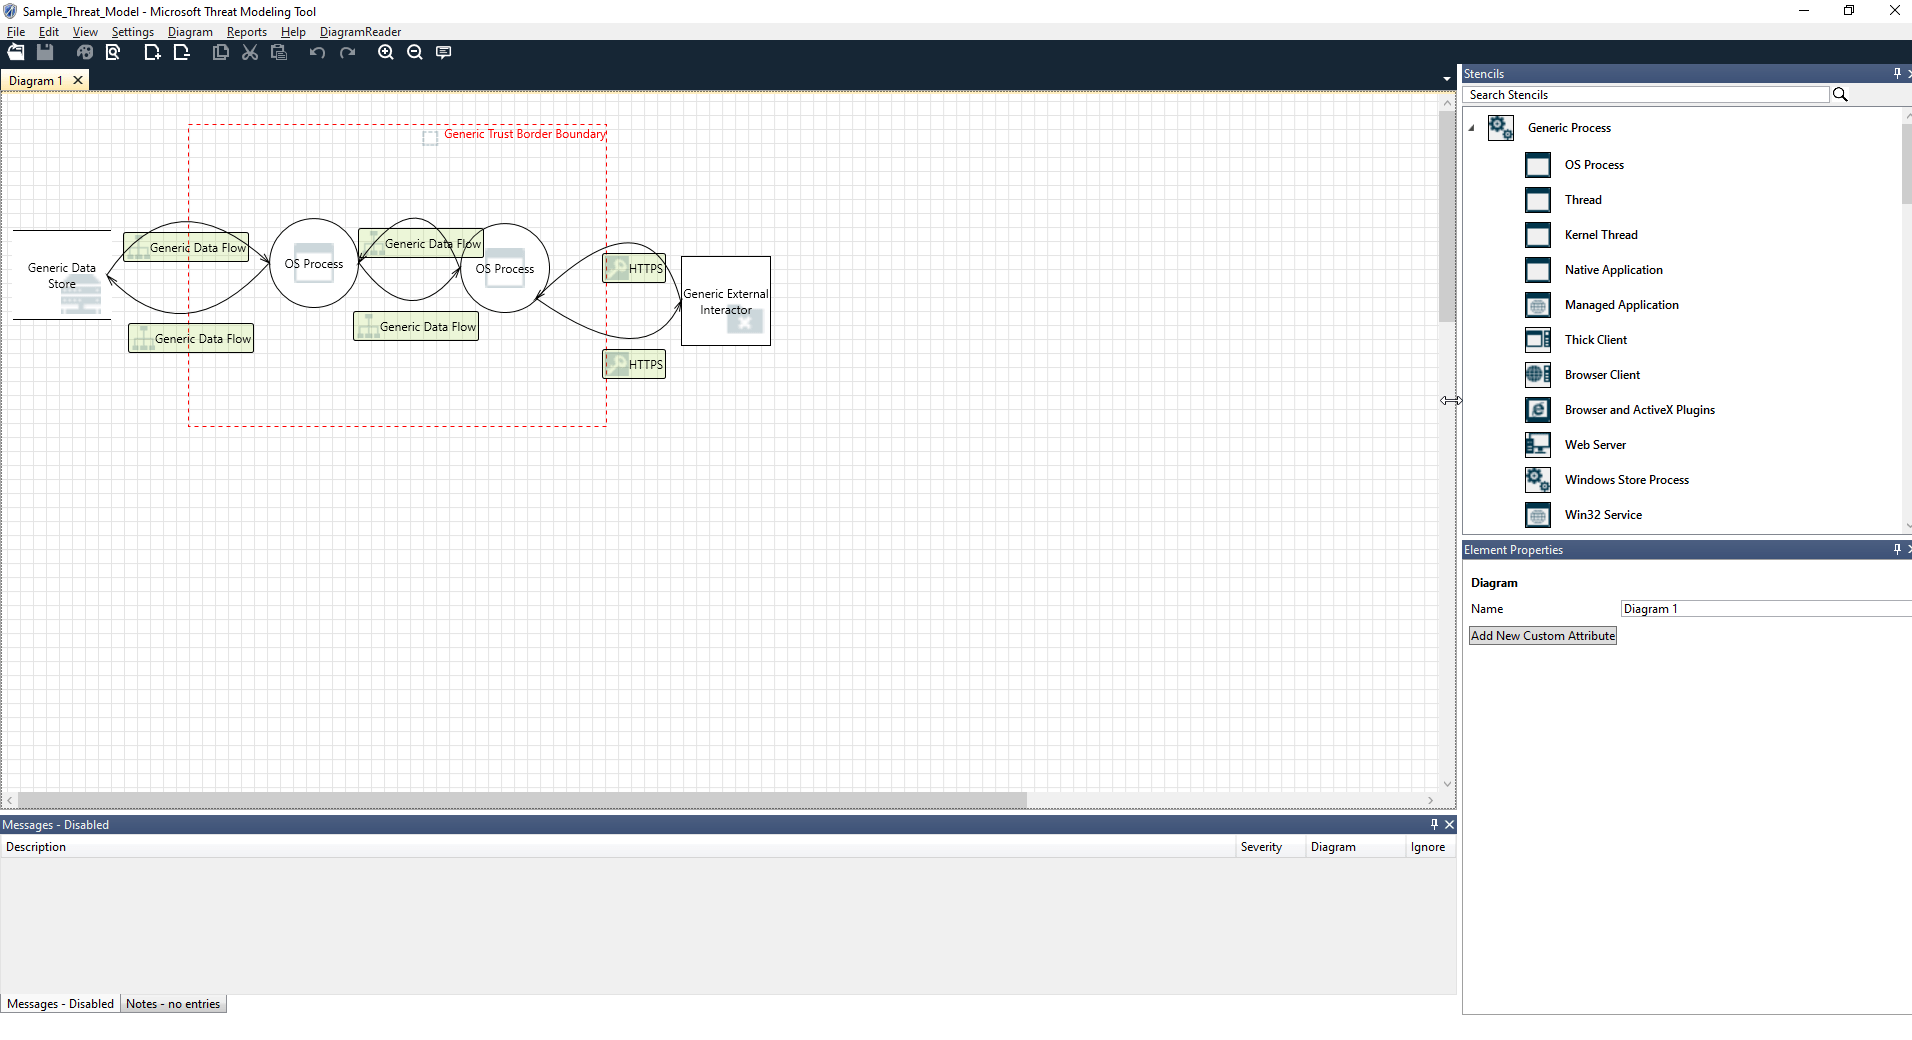Screen dimensions: 1912x1040
Task: Click the Open model folder icon
Action: (16, 52)
